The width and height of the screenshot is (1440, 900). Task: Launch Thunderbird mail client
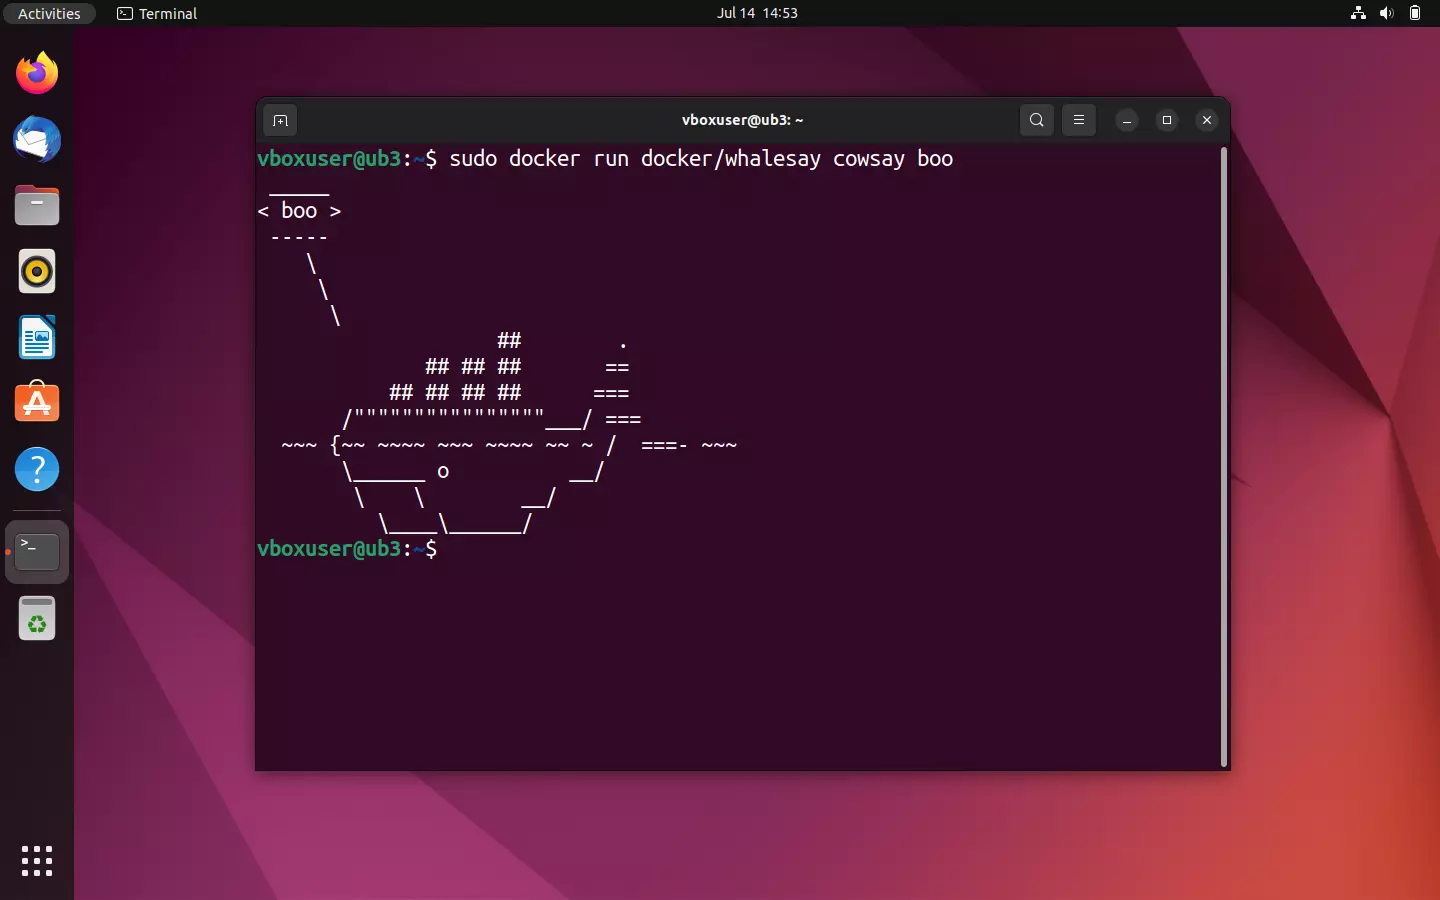point(36,140)
